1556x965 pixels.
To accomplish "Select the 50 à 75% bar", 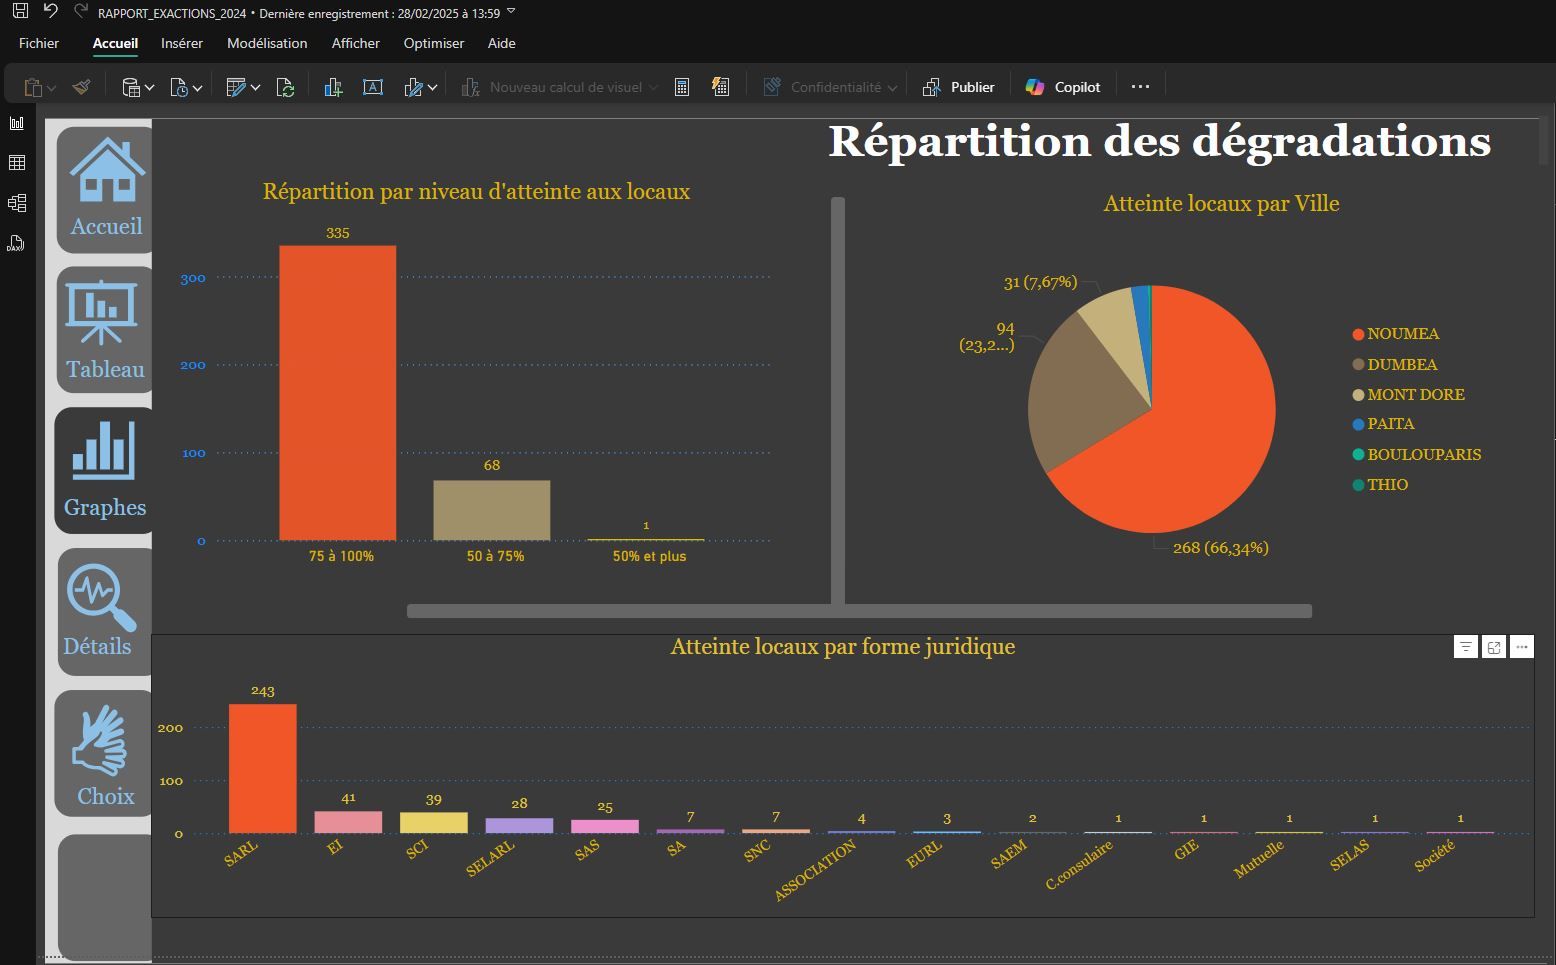I will tap(492, 510).
